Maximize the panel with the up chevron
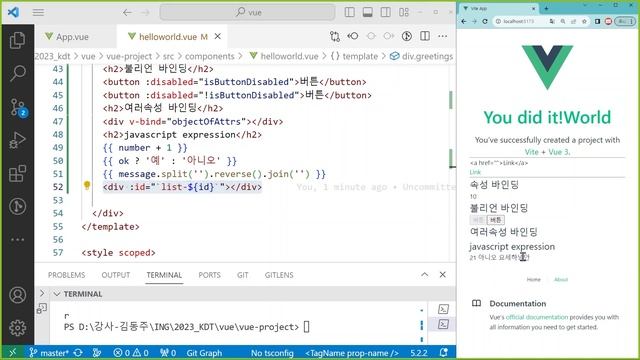The height and width of the screenshot is (360, 640). [x=424, y=275]
